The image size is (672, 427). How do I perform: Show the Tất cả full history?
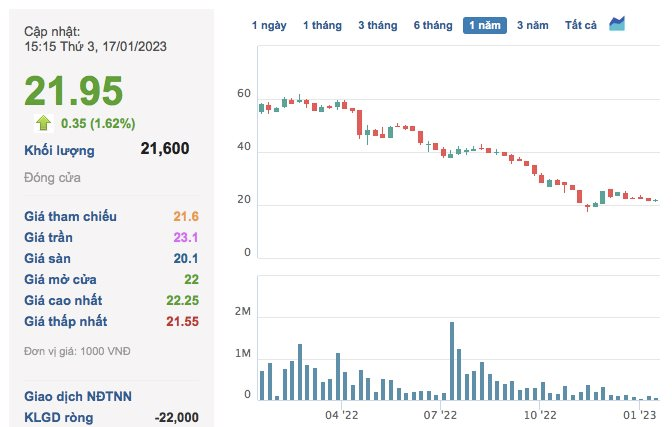pos(581,25)
